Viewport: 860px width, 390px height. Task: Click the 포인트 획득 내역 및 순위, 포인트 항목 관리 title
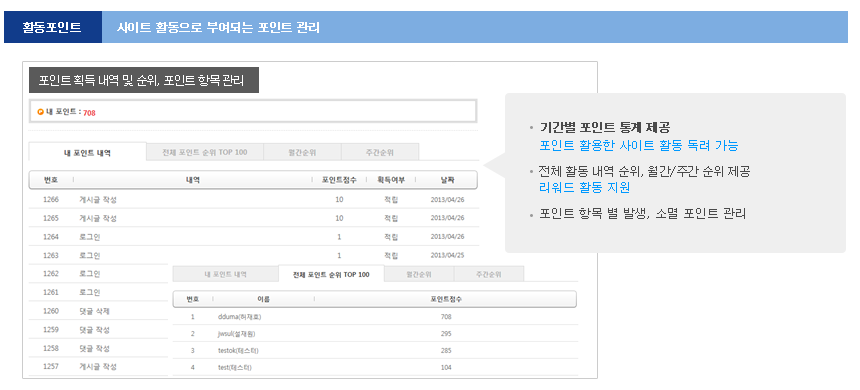(x=144, y=80)
